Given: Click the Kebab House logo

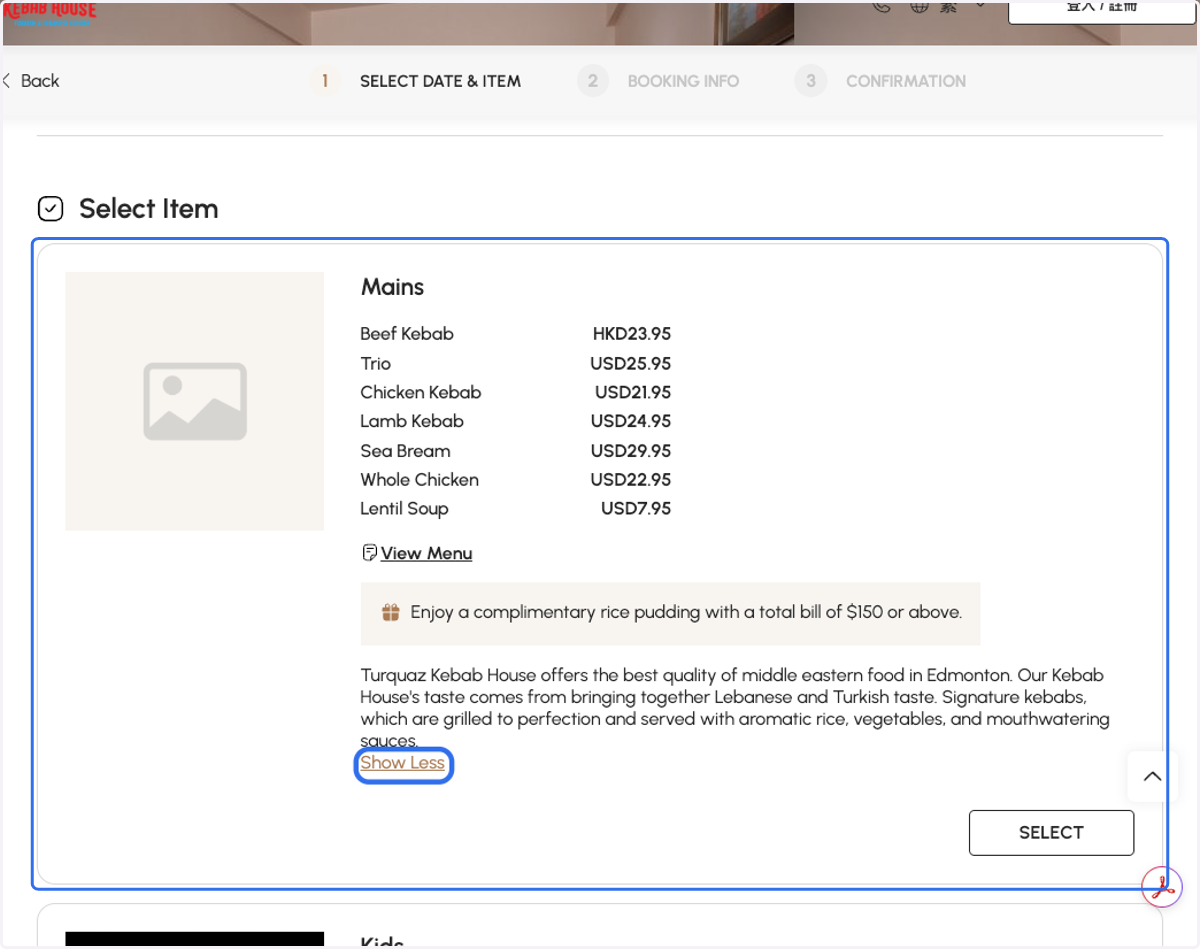Looking at the screenshot, I should click(x=50, y=12).
